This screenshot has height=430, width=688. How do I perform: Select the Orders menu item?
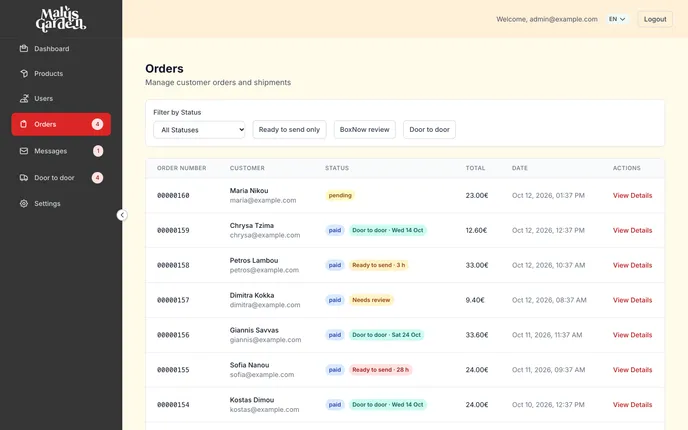61,124
